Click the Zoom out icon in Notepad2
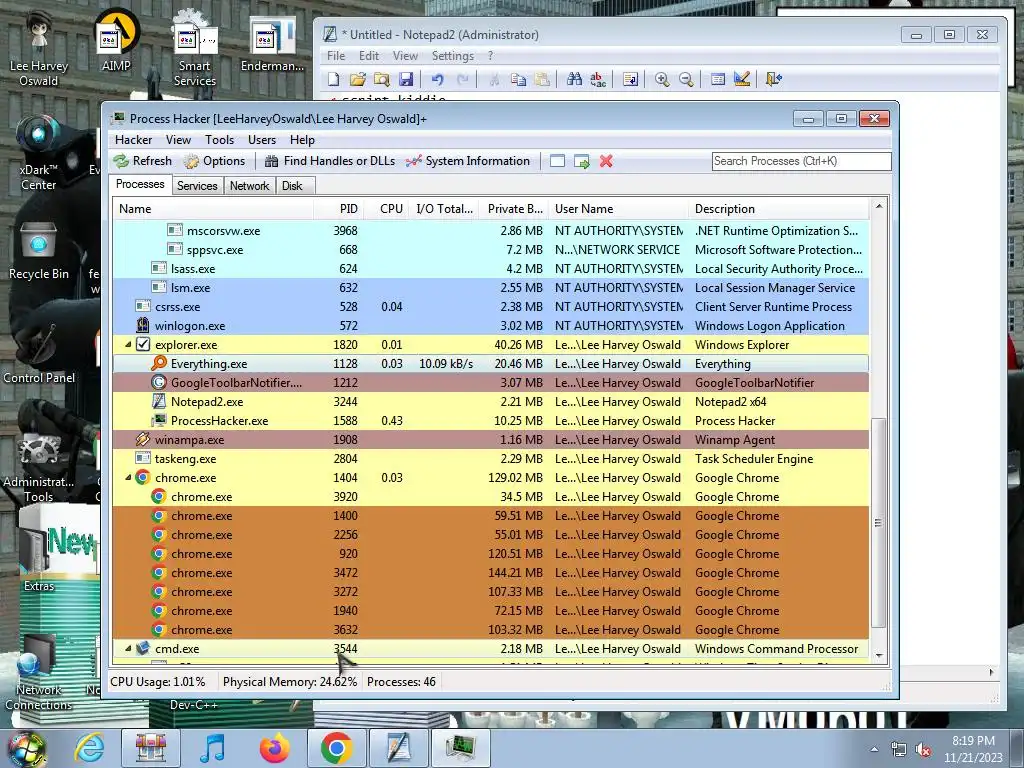1024x768 pixels. pos(686,80)
